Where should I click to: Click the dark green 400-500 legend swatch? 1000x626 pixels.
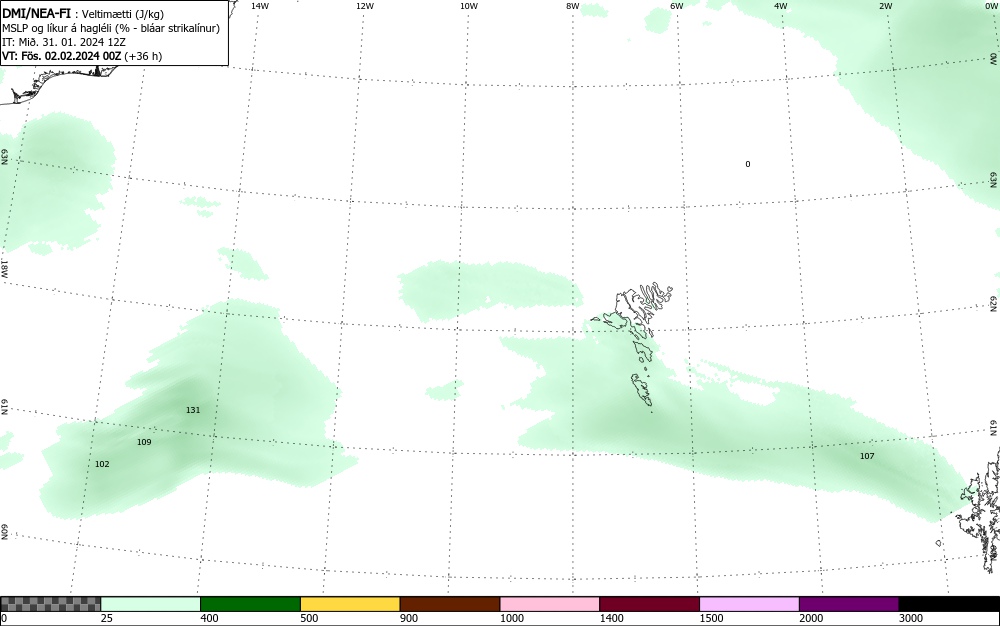tap(250, 604)
